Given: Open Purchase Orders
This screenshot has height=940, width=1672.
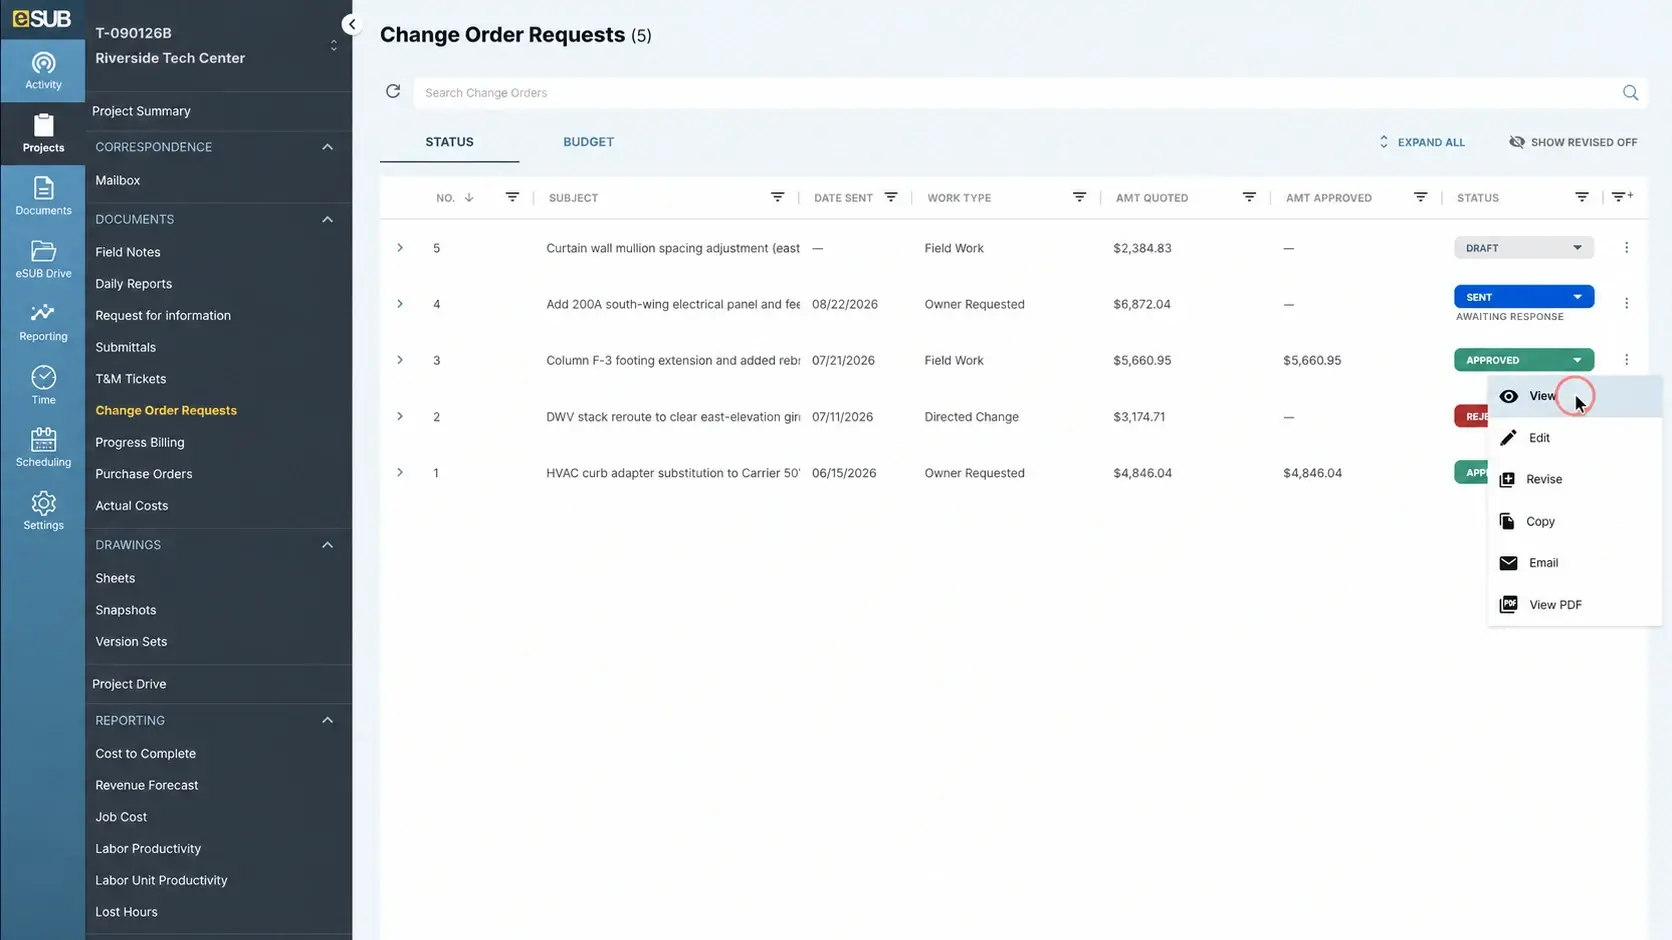Looking at the screenshot, I should pos(144,474).
